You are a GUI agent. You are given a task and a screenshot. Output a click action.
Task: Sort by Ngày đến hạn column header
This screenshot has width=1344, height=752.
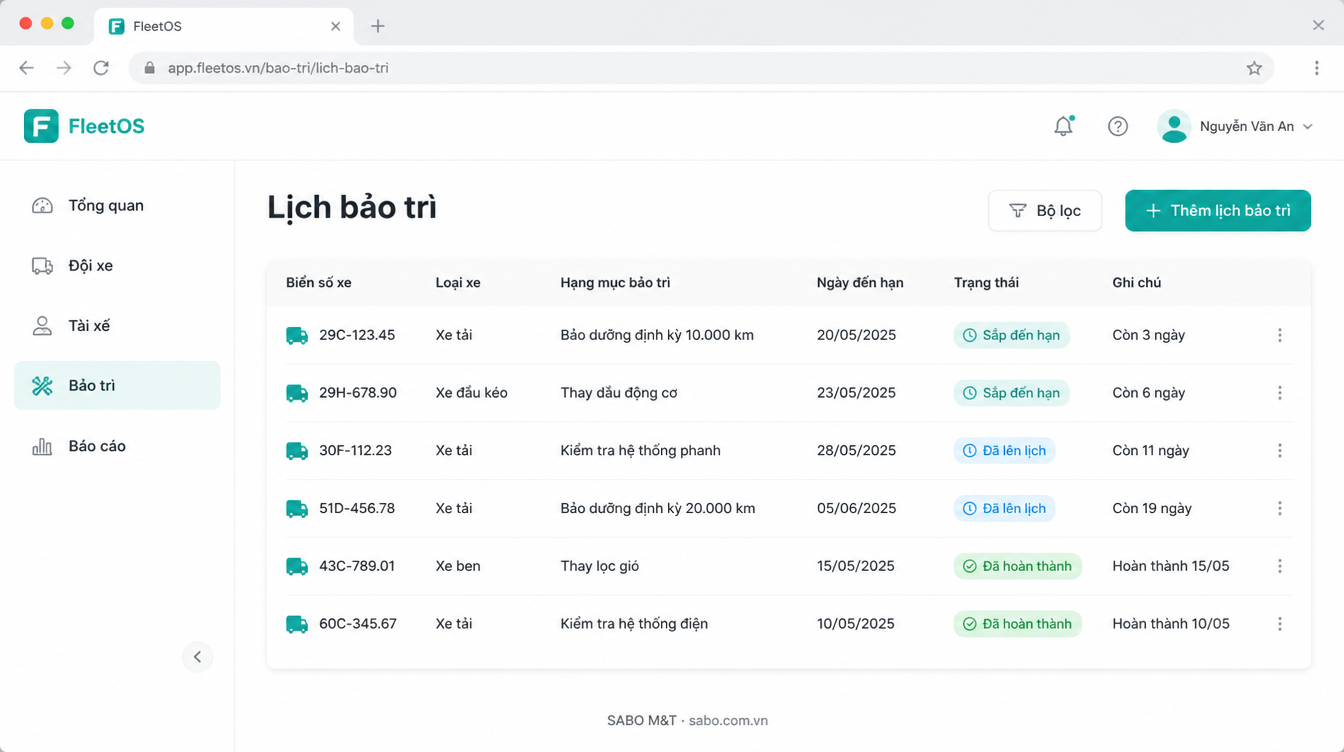[860, 283]
